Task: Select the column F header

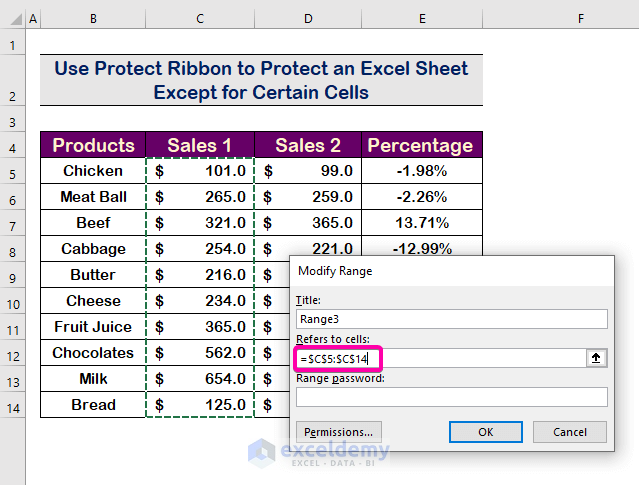Action: pos(580,19)
